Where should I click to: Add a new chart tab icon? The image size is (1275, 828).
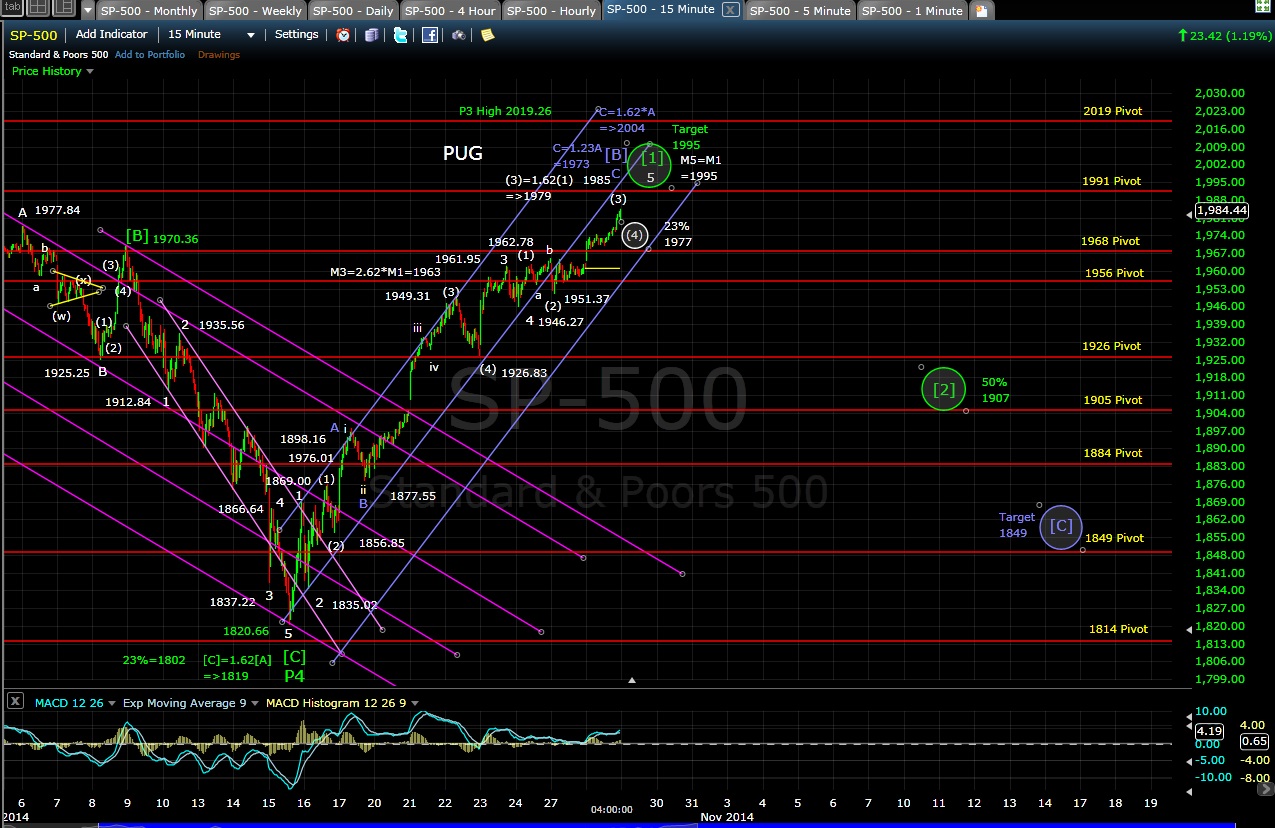tap(981, 11)
